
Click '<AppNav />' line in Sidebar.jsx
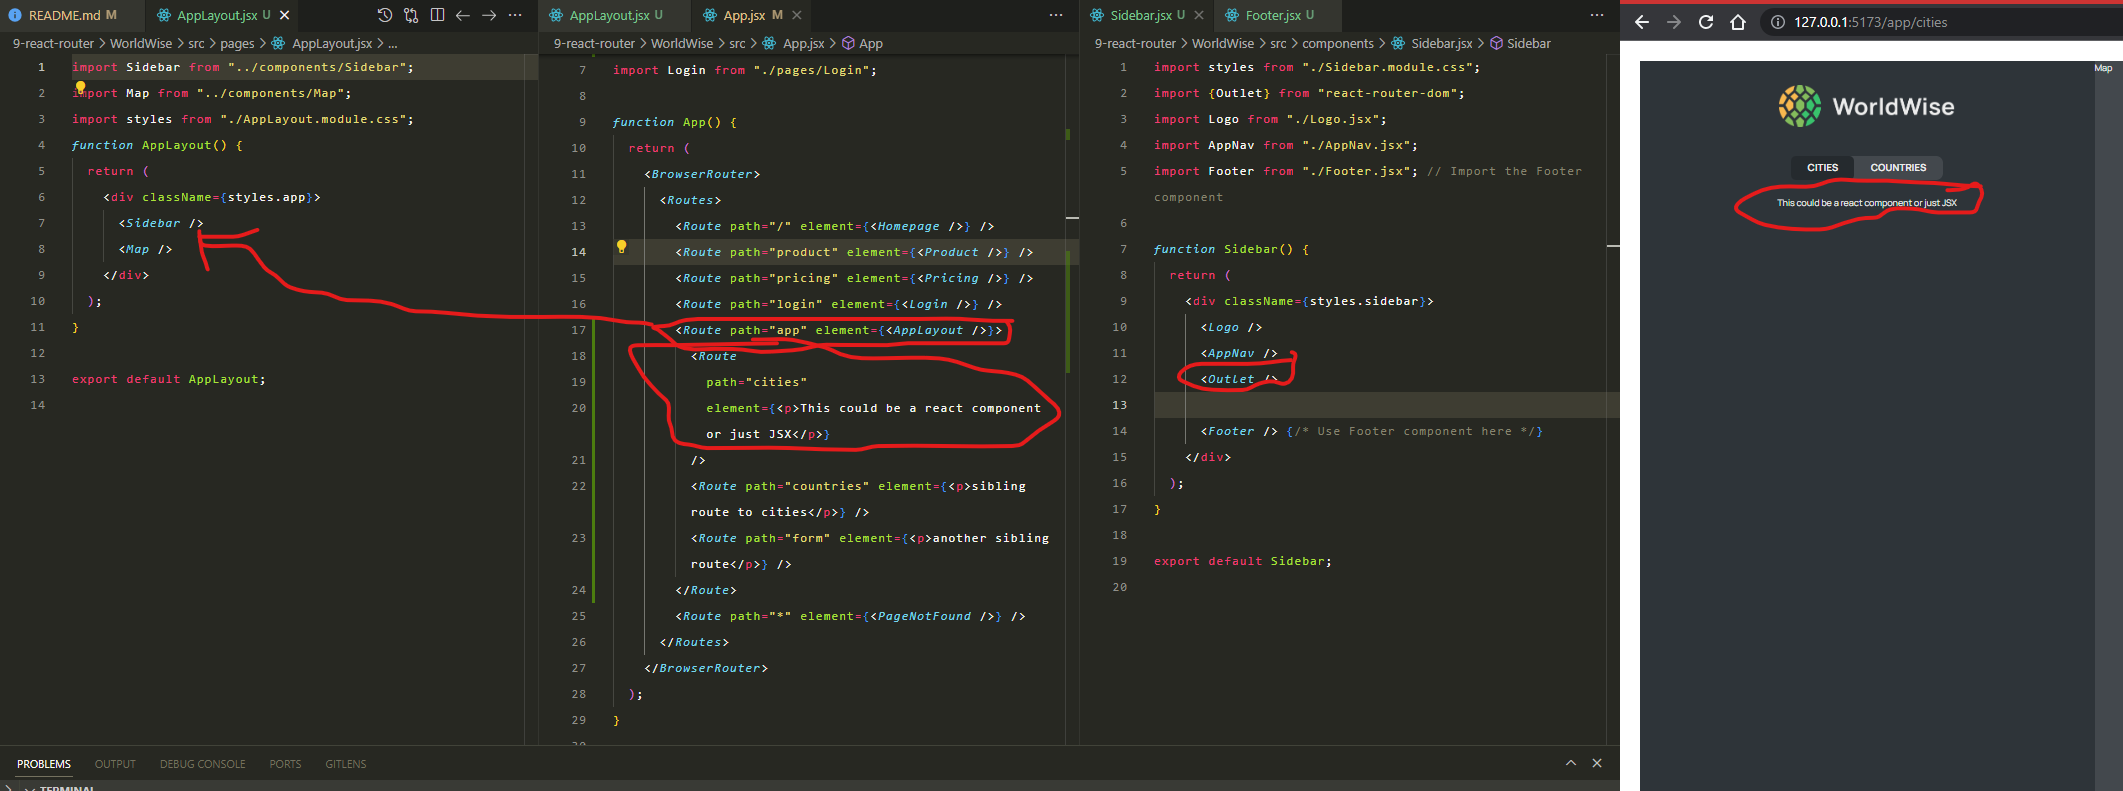(1239, 353)
